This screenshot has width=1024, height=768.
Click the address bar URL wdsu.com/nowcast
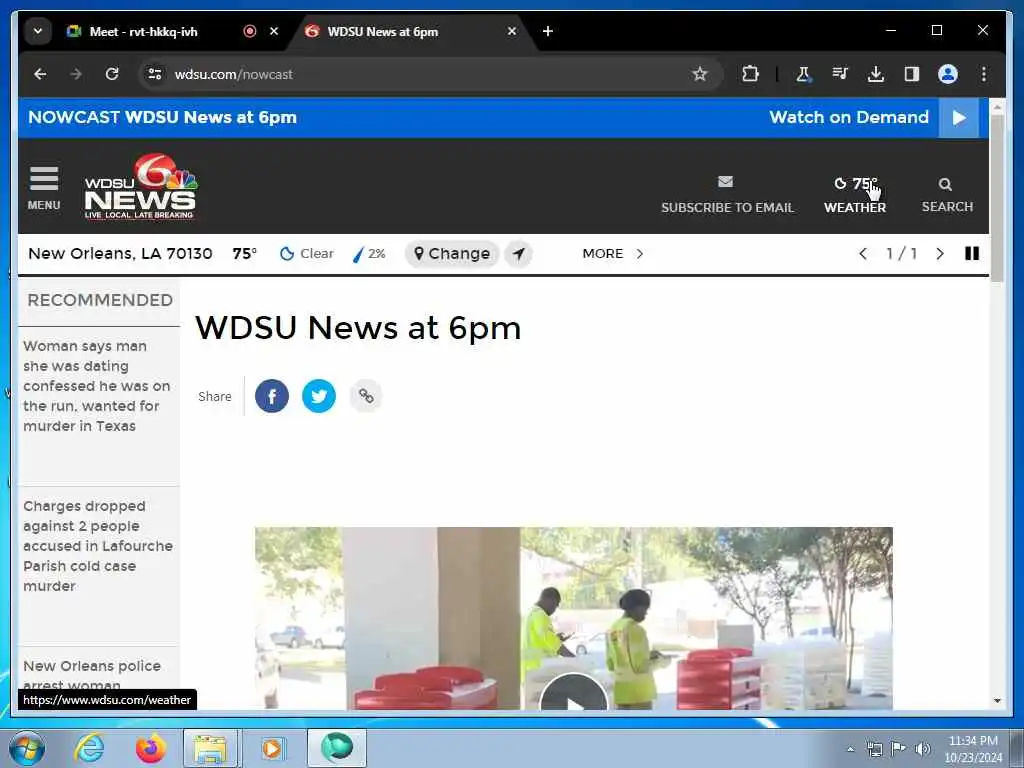click(x=233, y=74)
